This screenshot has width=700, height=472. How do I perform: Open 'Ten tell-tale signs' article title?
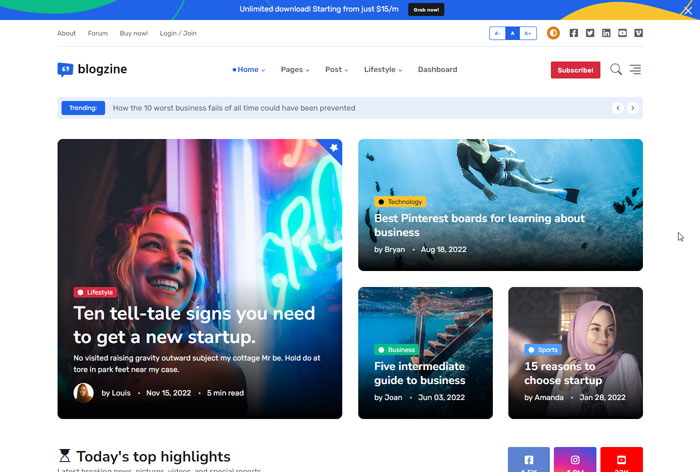pos(194,325)
